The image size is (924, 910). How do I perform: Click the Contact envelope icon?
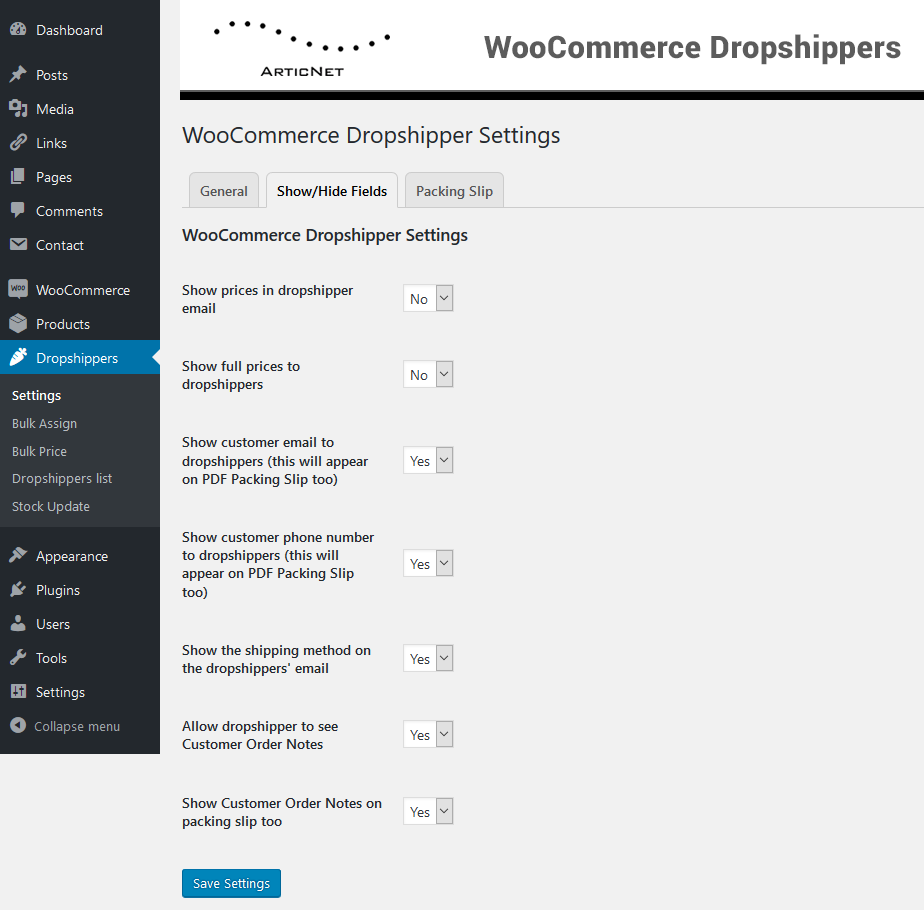click(18, 244)
